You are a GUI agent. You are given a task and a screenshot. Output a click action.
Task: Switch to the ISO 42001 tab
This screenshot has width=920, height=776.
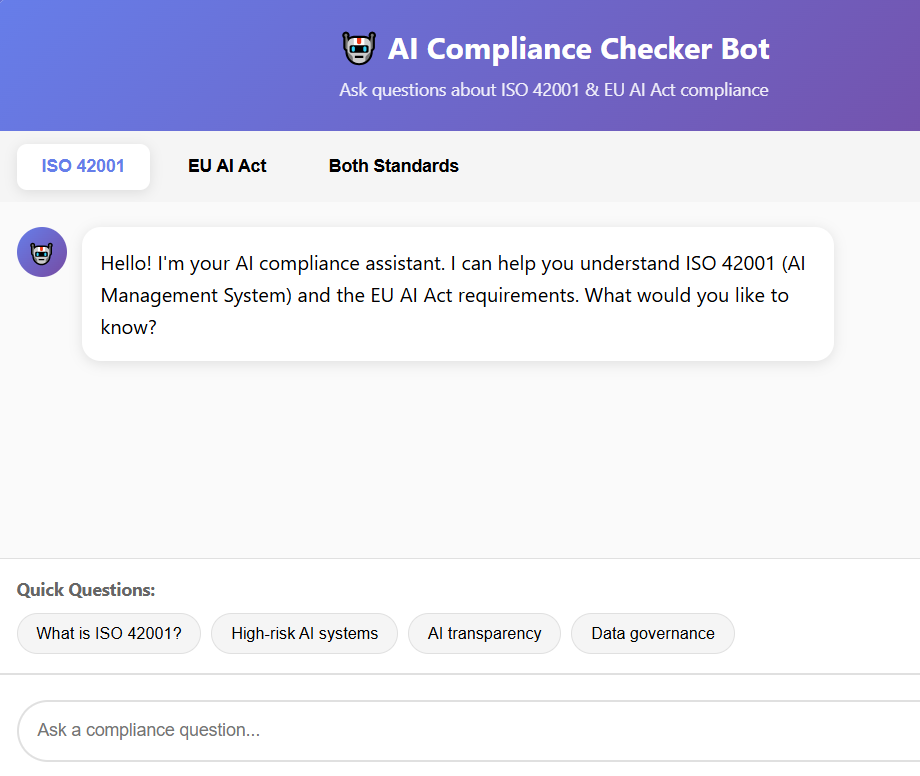coord(83,166)
